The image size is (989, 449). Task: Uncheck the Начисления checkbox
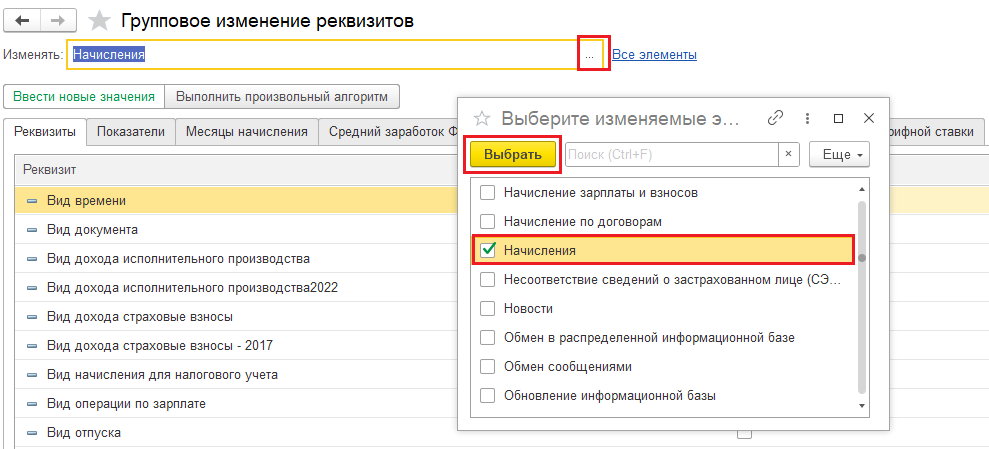click(x=488, y=250)
